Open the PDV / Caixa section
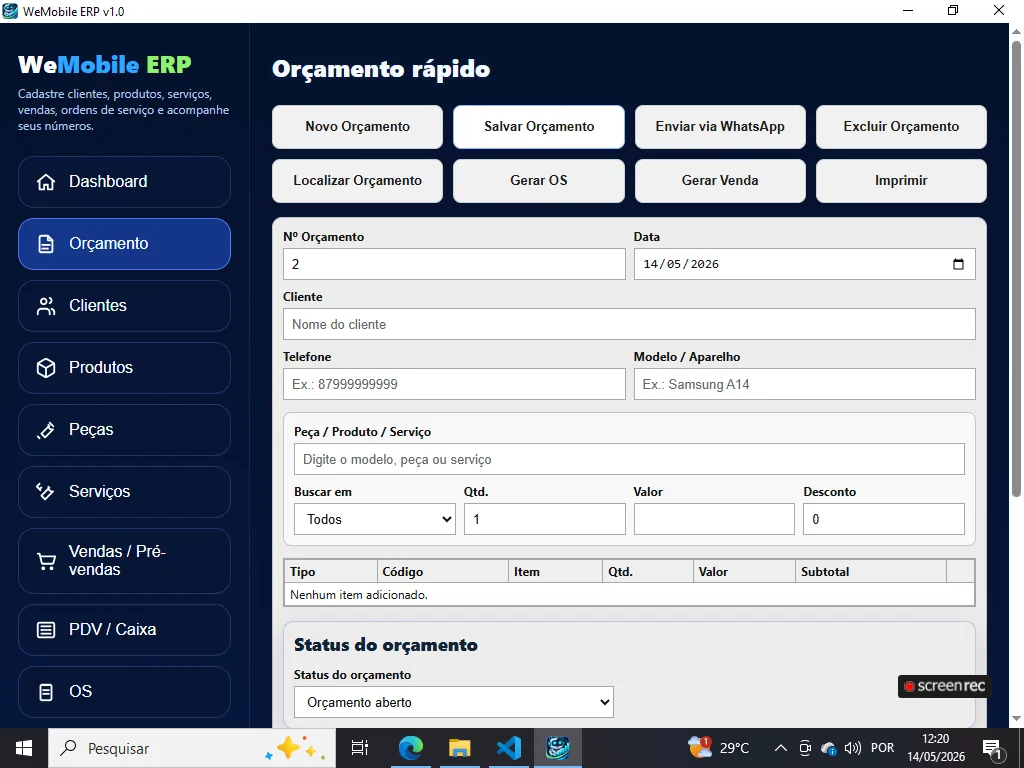The image size is (1024, 768). point(124,630)
